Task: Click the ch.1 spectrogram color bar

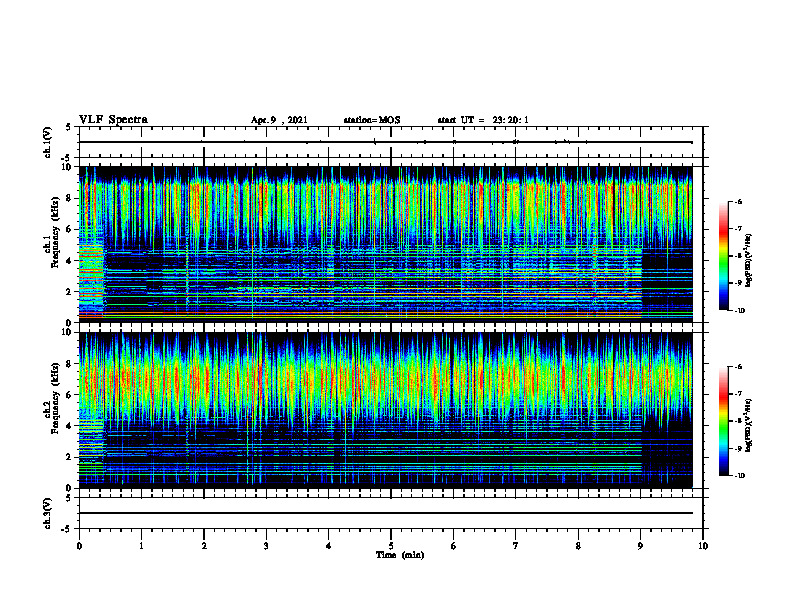Action: tap(724, 256)
